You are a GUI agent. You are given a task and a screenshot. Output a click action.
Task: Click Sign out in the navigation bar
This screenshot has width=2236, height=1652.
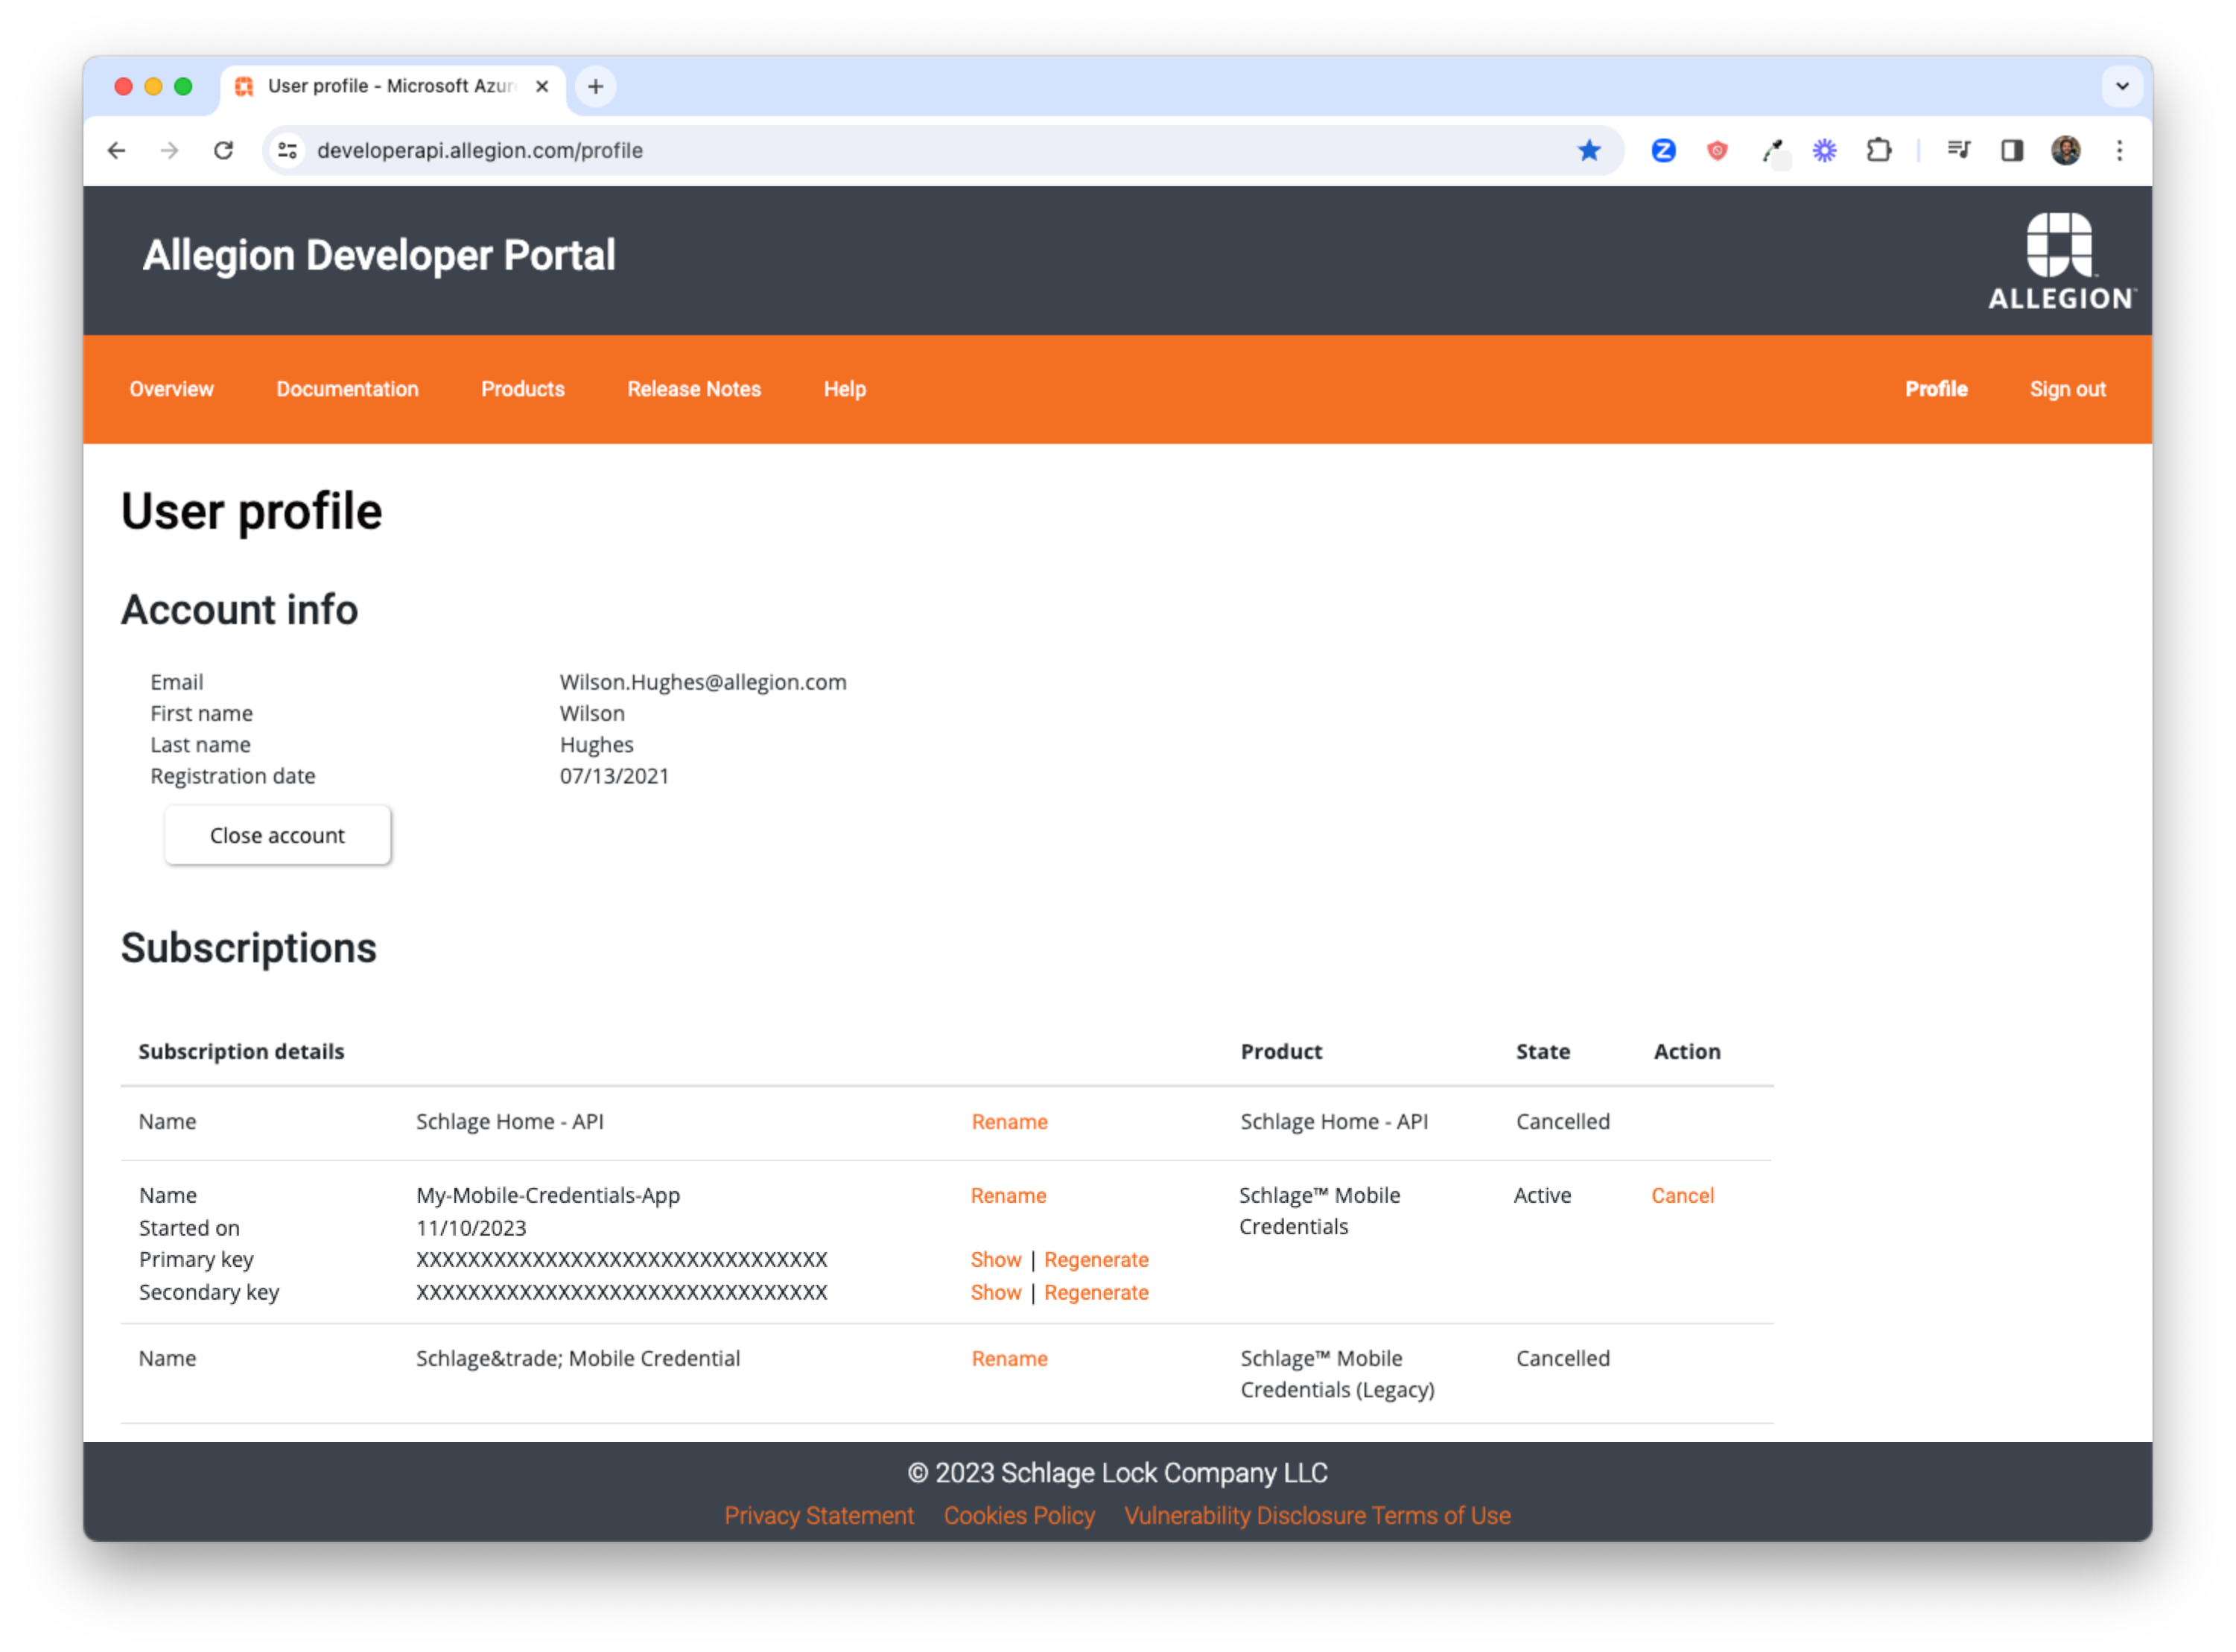2068,389
